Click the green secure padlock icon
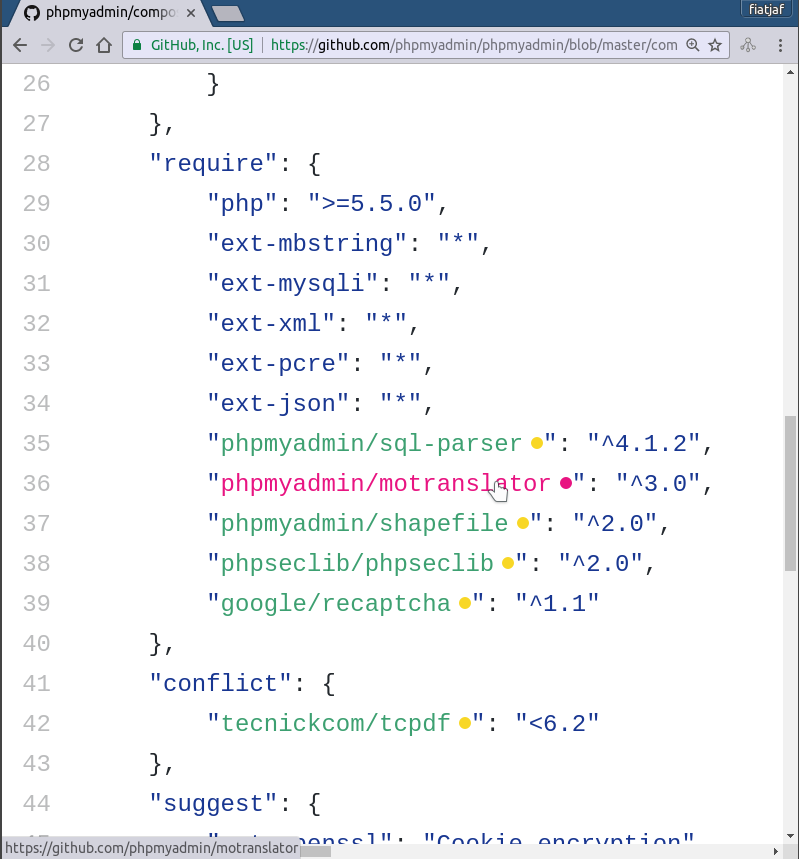 [x=137, y=45]
